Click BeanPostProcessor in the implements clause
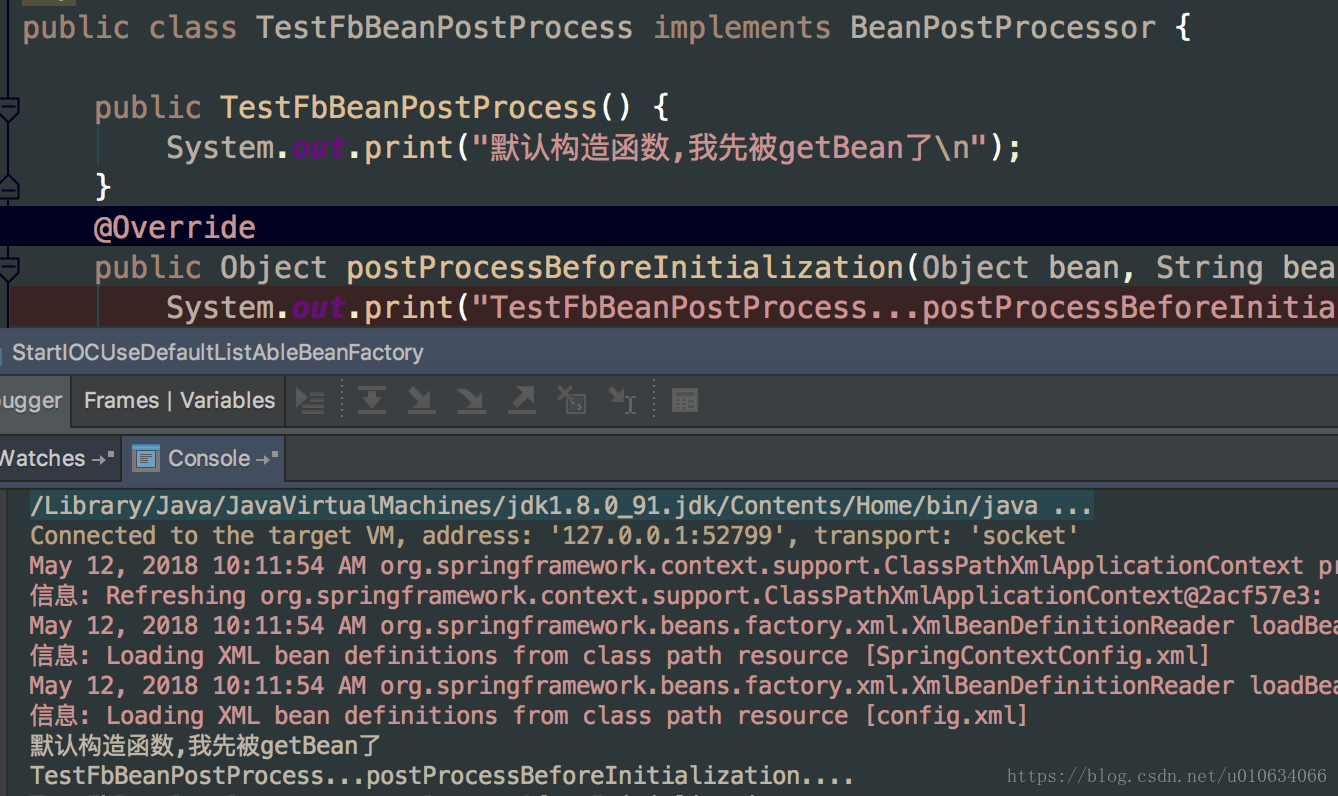 (1003, 27)
